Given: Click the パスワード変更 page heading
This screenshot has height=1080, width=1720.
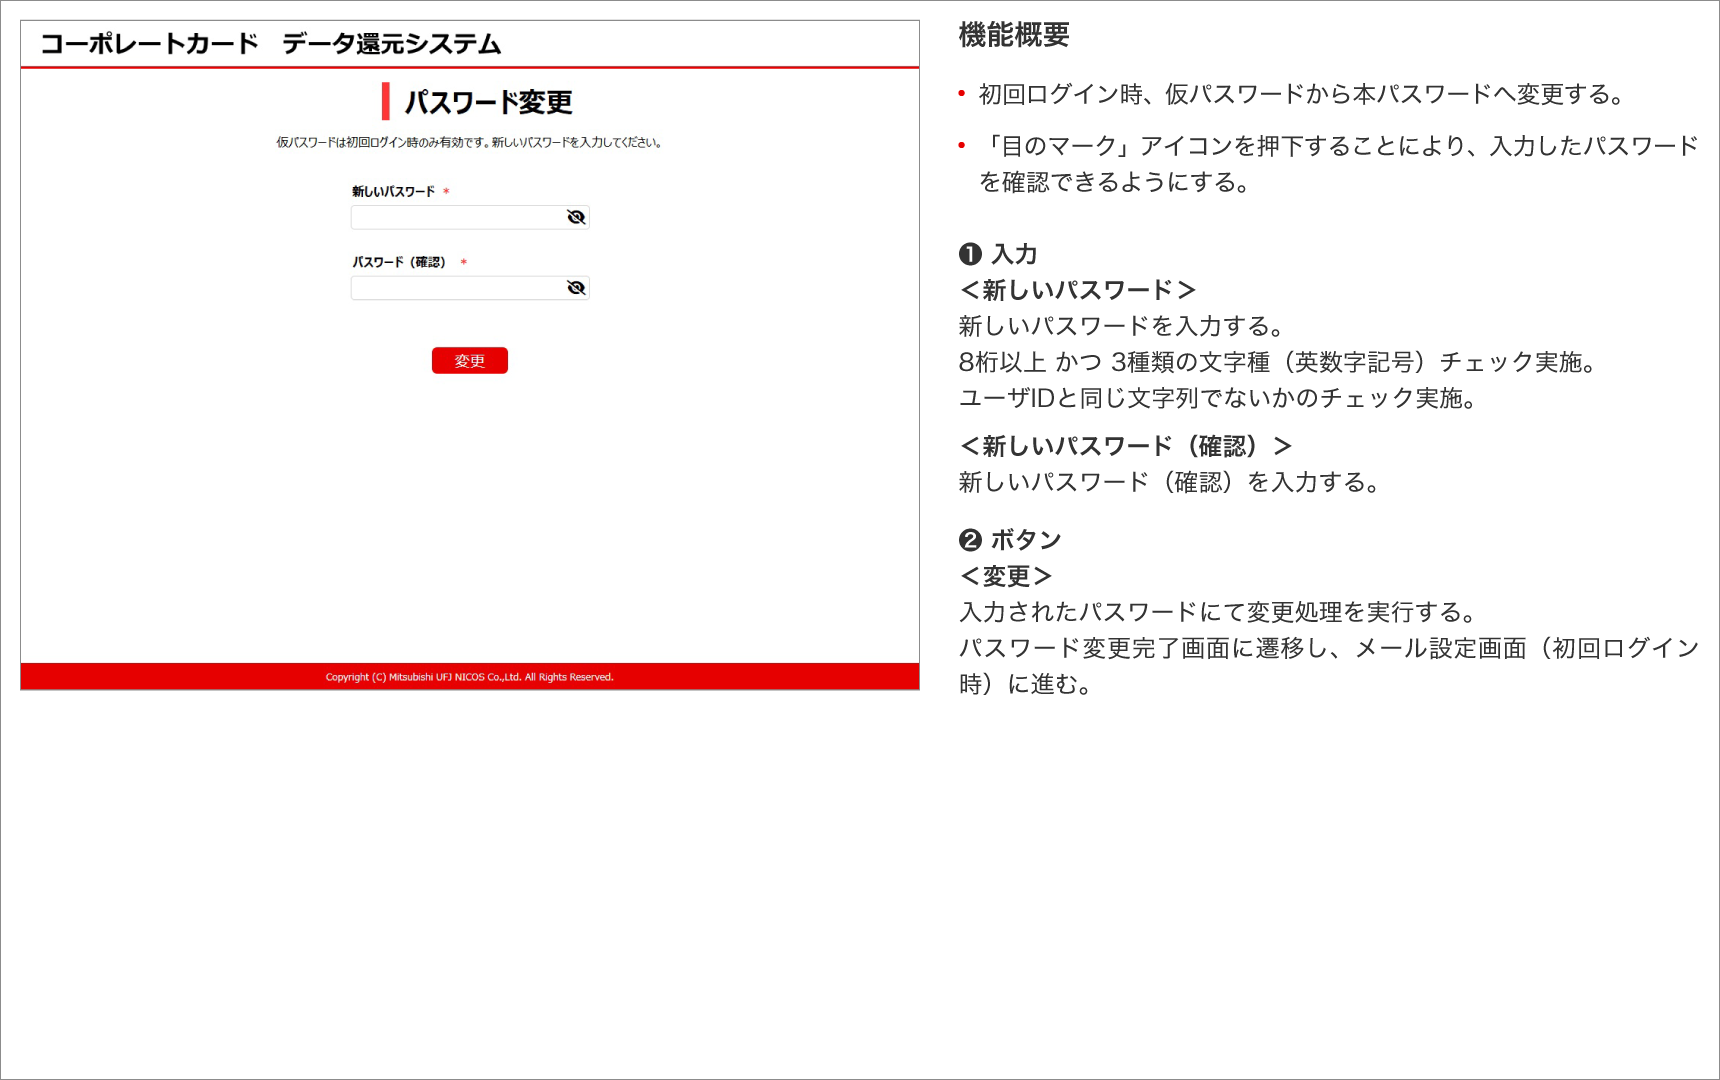Looking at the screenshot, I should pos(488,102).
